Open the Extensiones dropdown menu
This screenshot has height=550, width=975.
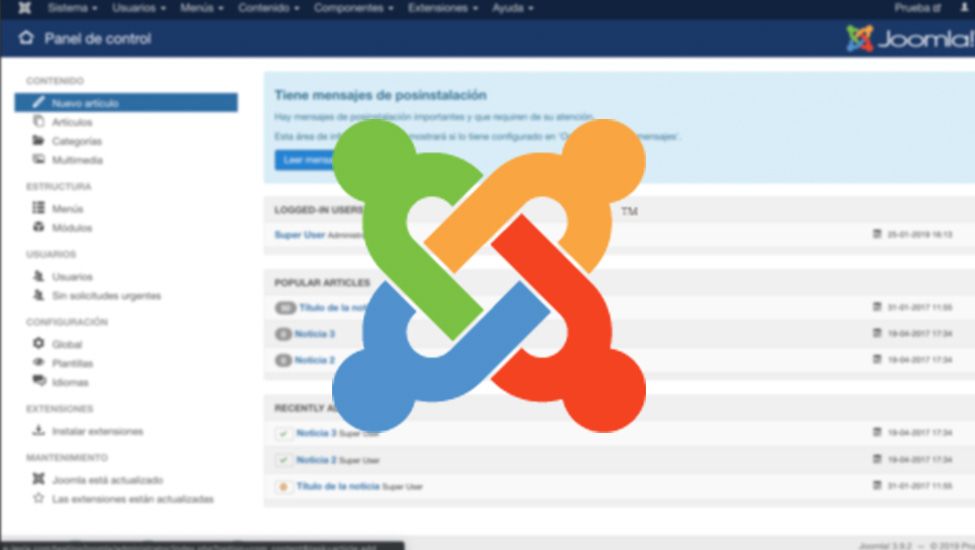pyautogui.click(x=443, y=8)
